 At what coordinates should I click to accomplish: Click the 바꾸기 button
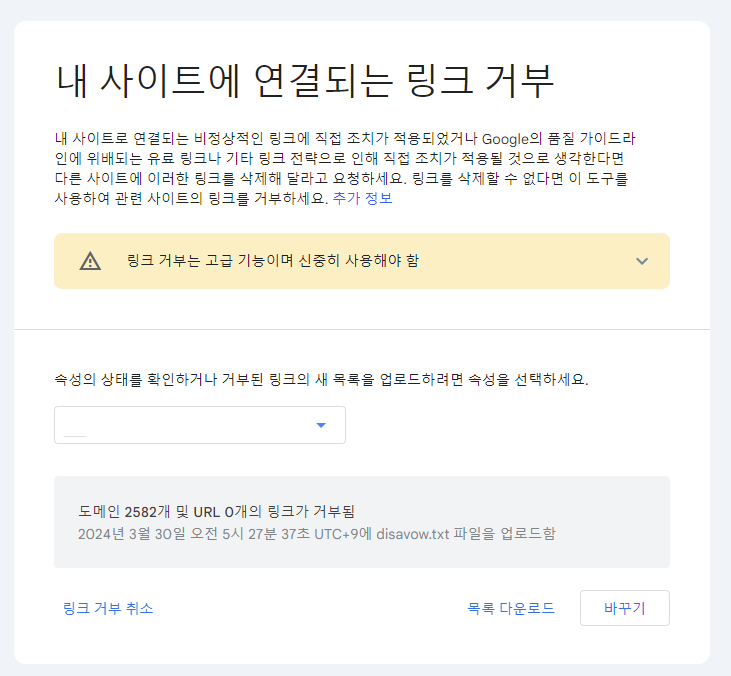click(625, 608)
